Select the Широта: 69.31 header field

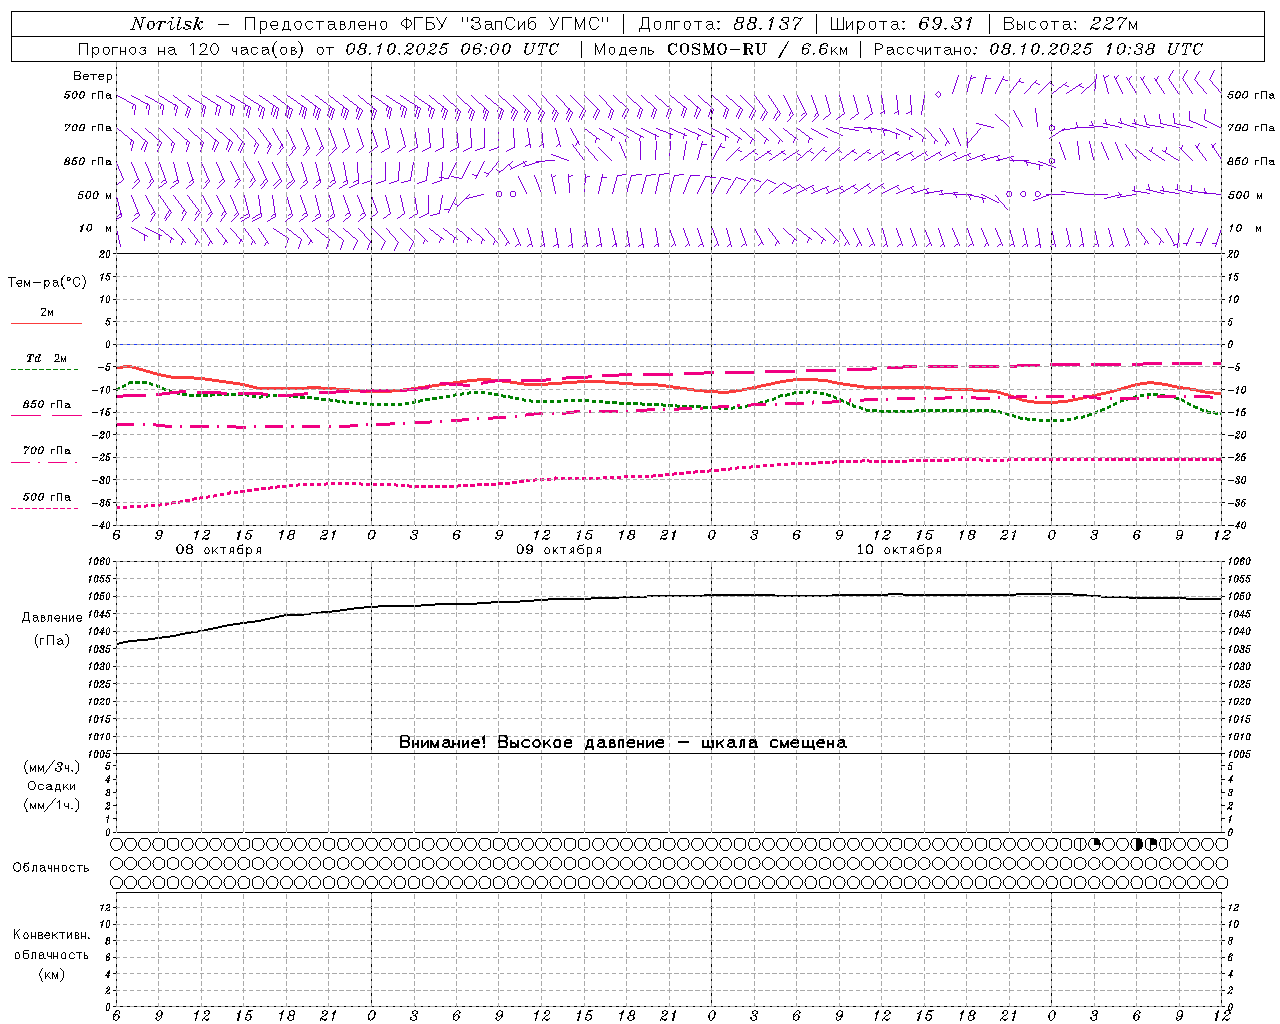pyautogui.click(x=902, y=24)
